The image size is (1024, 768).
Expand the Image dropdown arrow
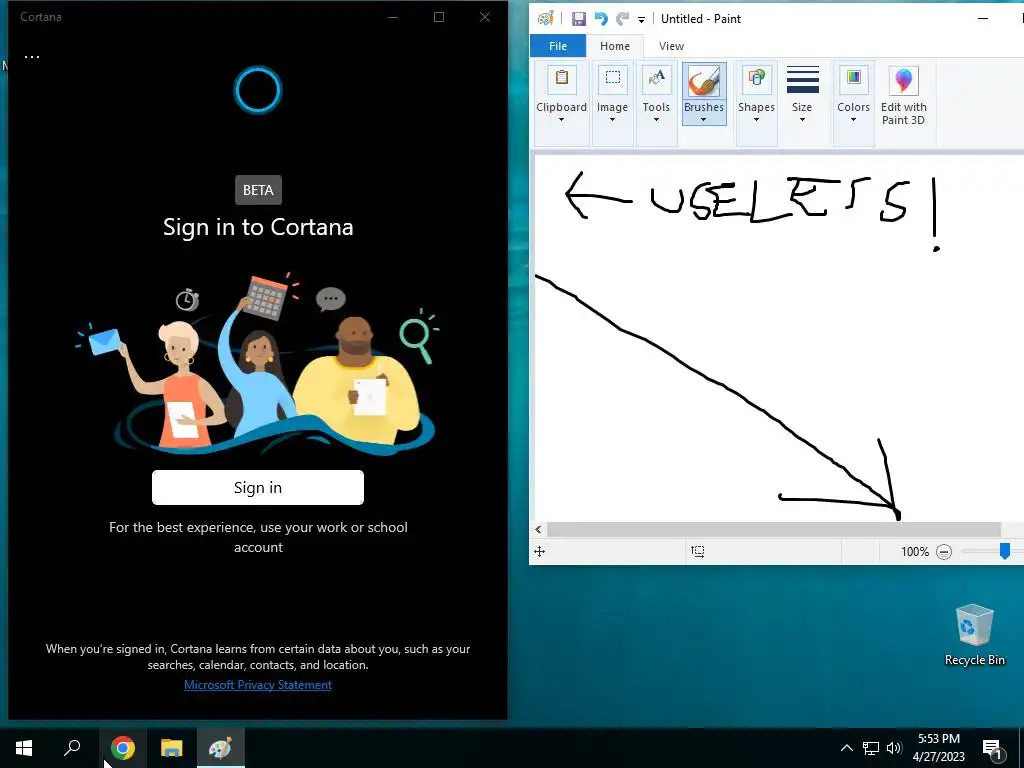[x=612, y=120]
